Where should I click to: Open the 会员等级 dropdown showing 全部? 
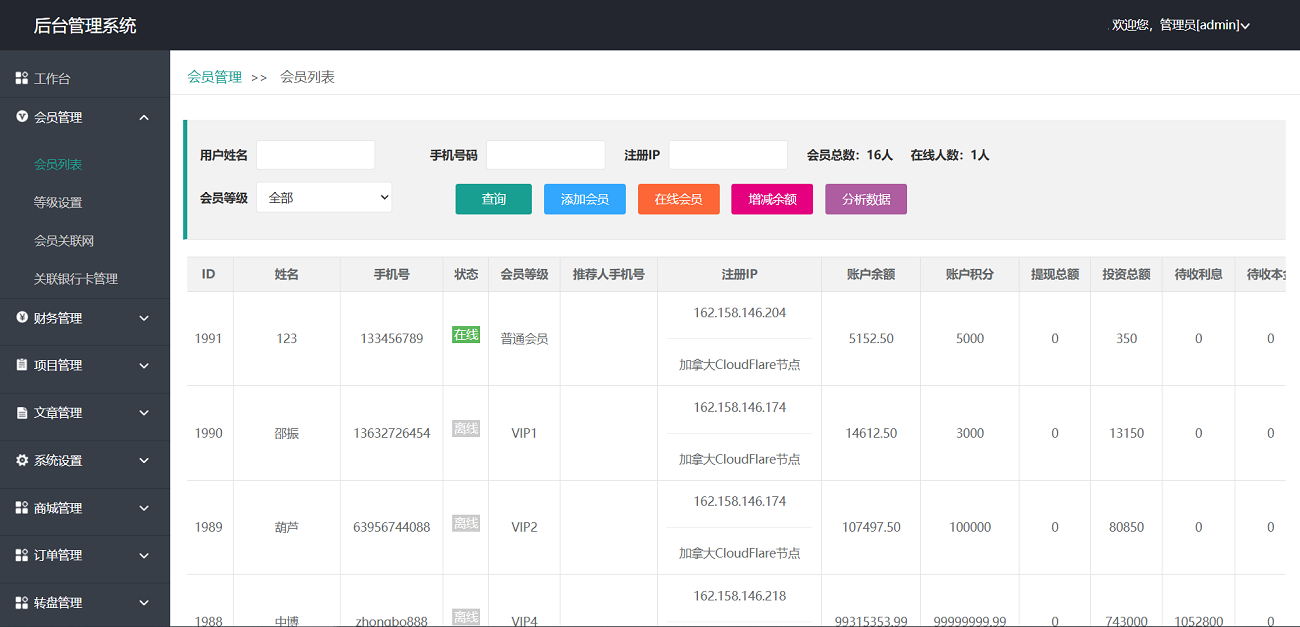(x=324, y=198)
